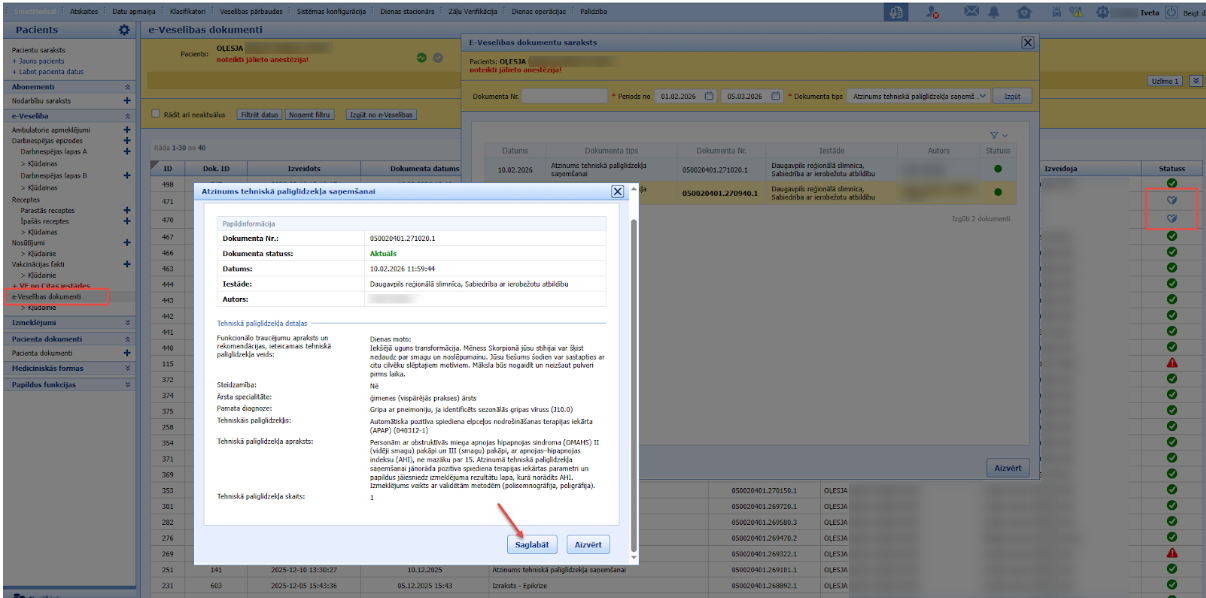The width and height of the screenshot is (1206, 598).
Task: Click plus next to Darbnespējas epizodes
Action: [127, 141]
